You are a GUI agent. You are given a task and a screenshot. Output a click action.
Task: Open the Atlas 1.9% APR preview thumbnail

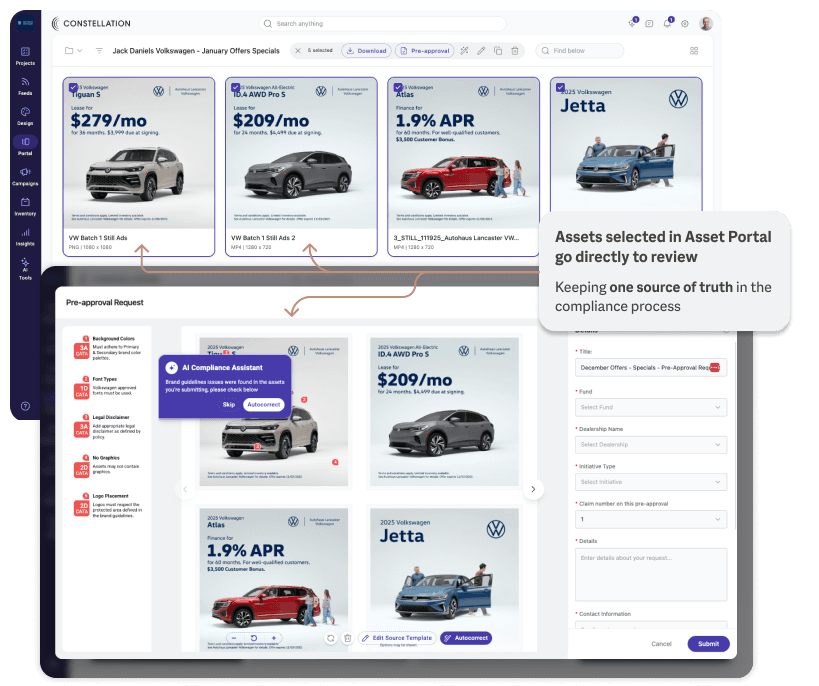(x=274, y=579)
